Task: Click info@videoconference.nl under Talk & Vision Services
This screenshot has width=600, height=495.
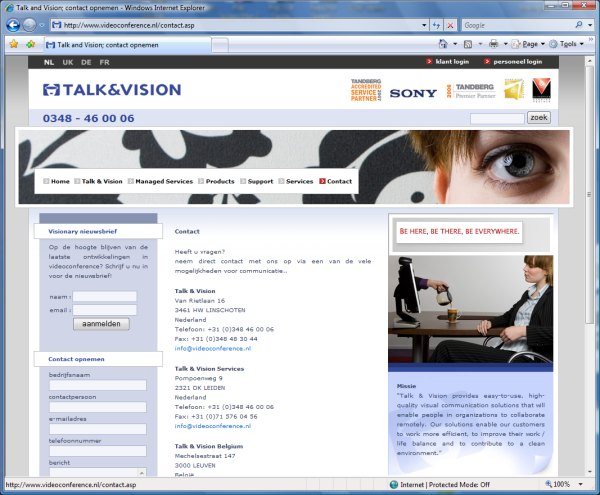Action: click(213, 426)
